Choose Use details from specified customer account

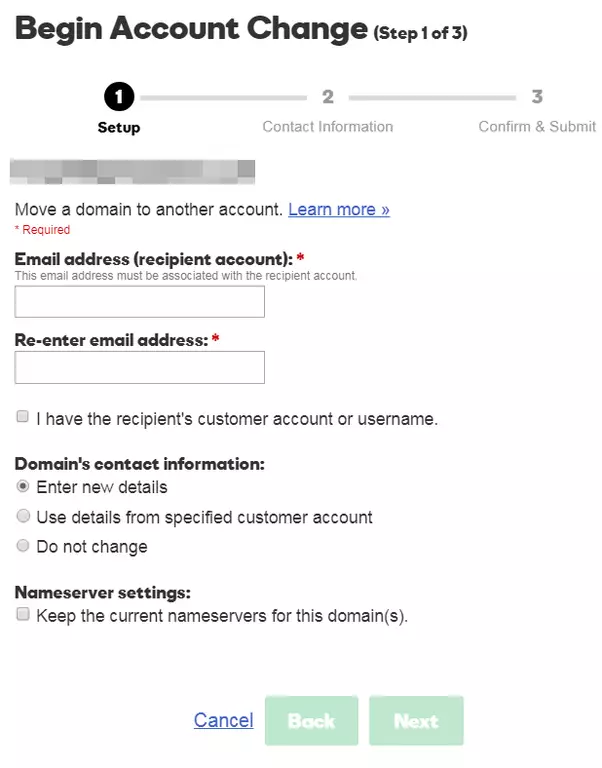[23, 517]
